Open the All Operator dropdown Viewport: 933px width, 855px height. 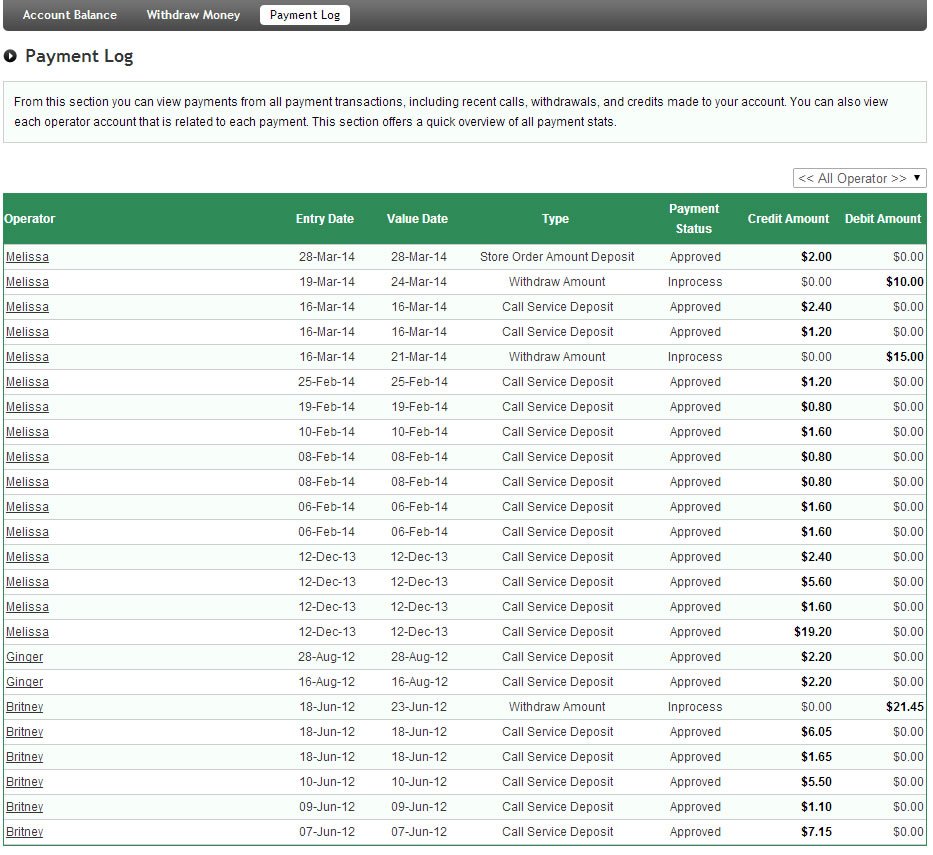click(x=858, y=177)
